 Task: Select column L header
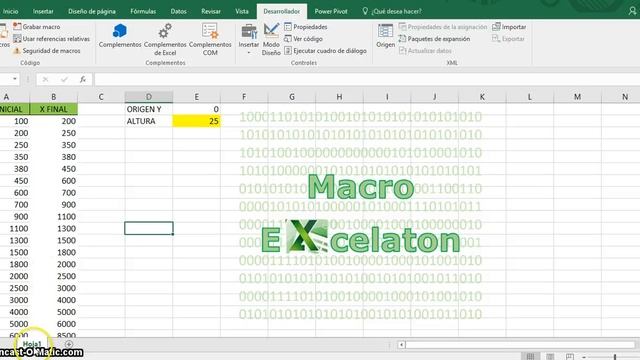tap(529, 97)
